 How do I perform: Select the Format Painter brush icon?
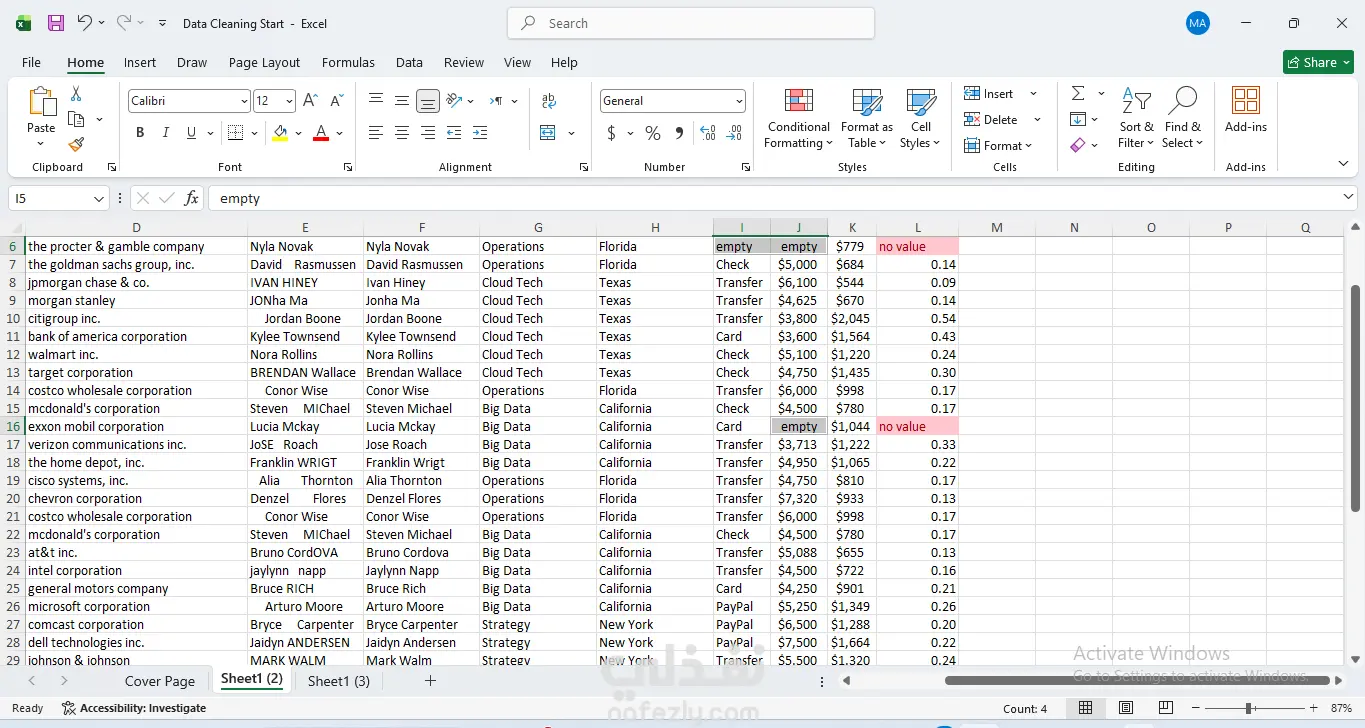[76, 144]
